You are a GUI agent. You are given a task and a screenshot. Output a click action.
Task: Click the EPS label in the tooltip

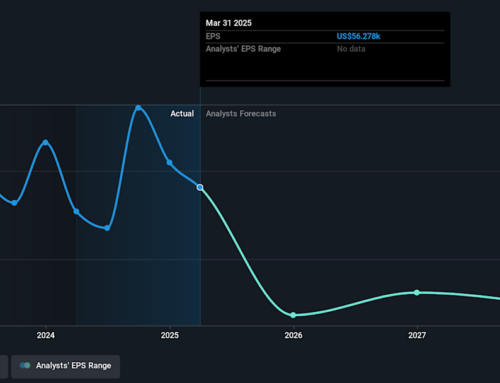[x=213, y=36]
